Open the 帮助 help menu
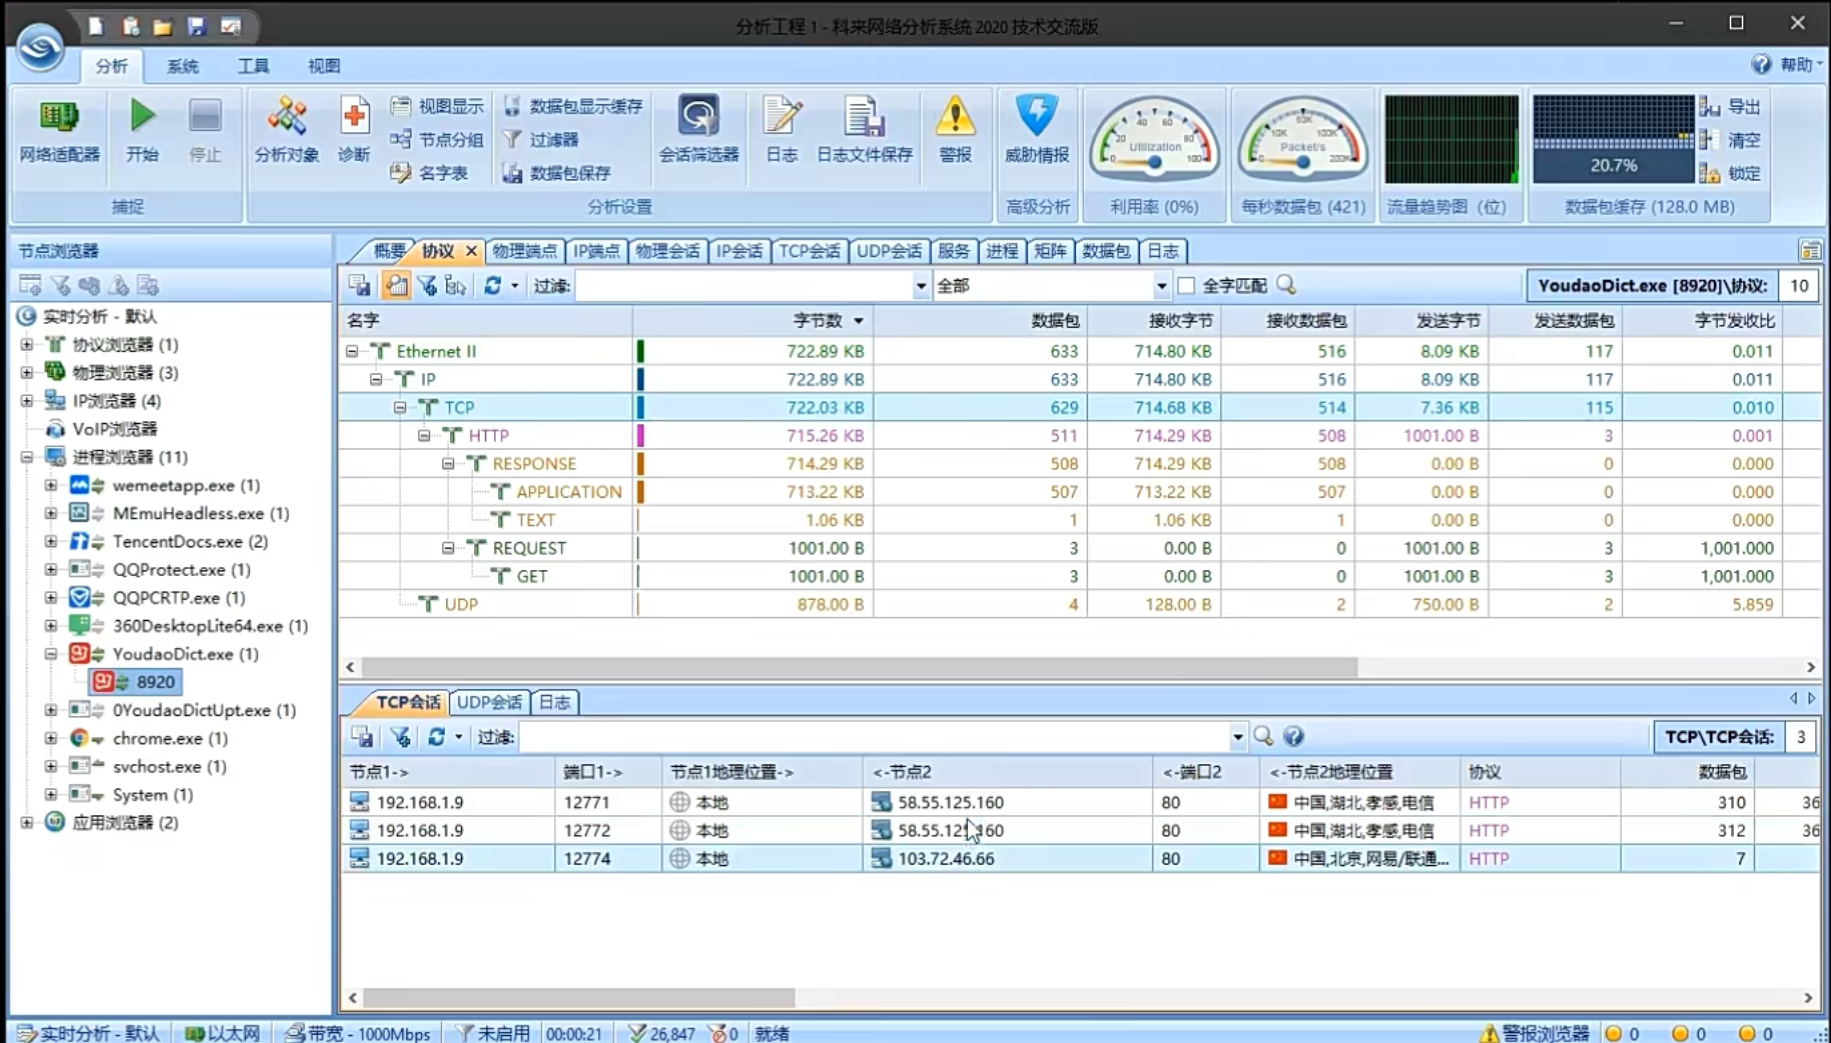Screen dimensions: 1831x1043 [1788, 64]
